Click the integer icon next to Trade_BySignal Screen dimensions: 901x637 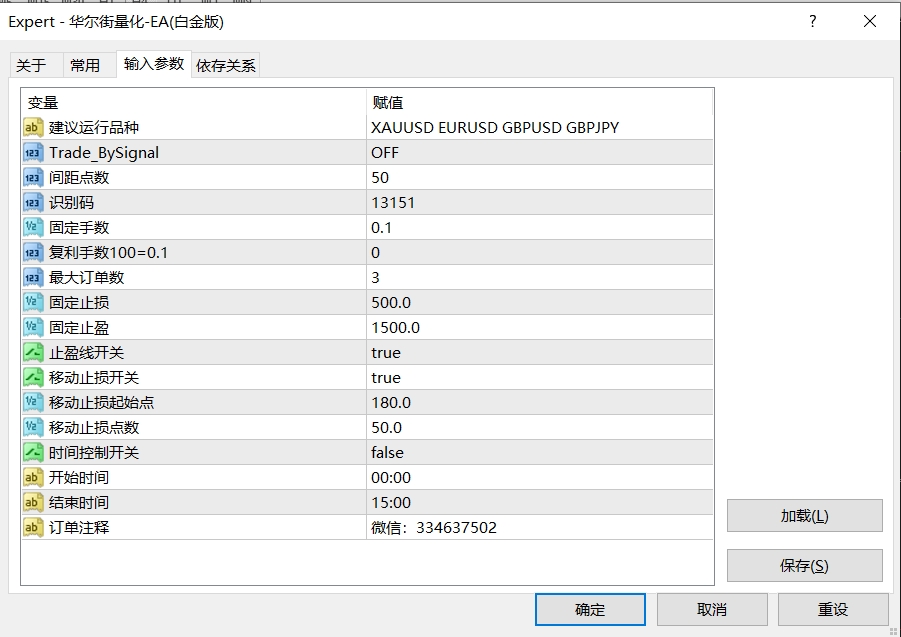[33, 152]
